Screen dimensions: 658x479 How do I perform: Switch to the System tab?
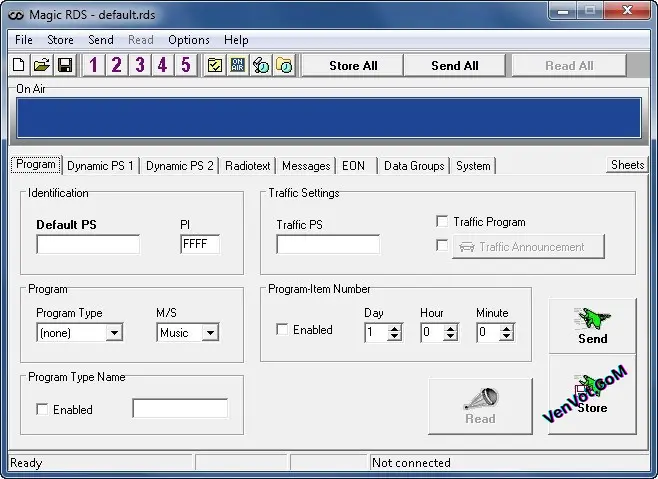473,166
